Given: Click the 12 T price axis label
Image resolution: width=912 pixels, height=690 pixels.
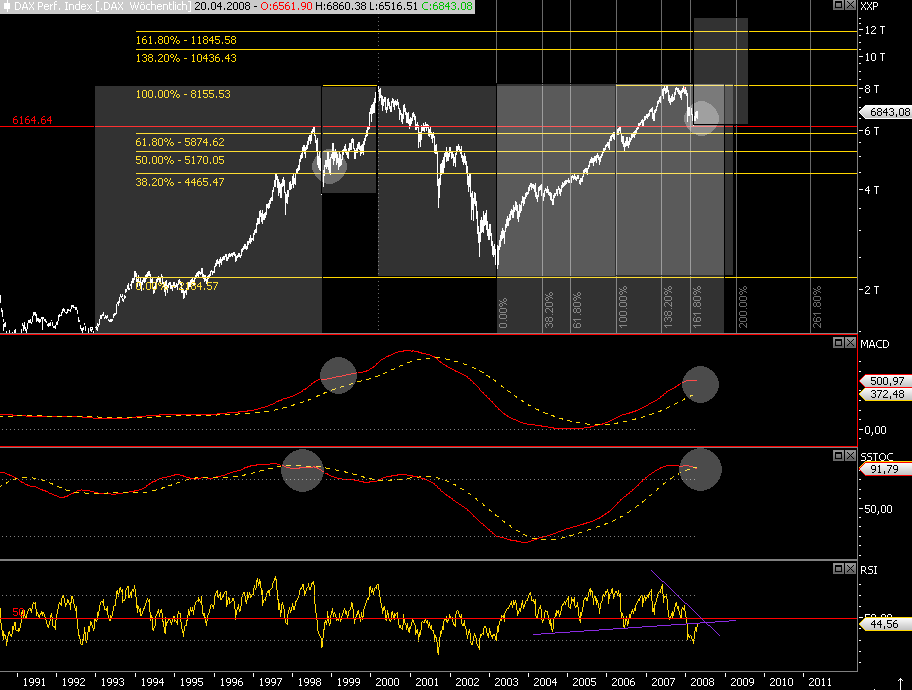Looking at the screenshot, I should 875,30.
